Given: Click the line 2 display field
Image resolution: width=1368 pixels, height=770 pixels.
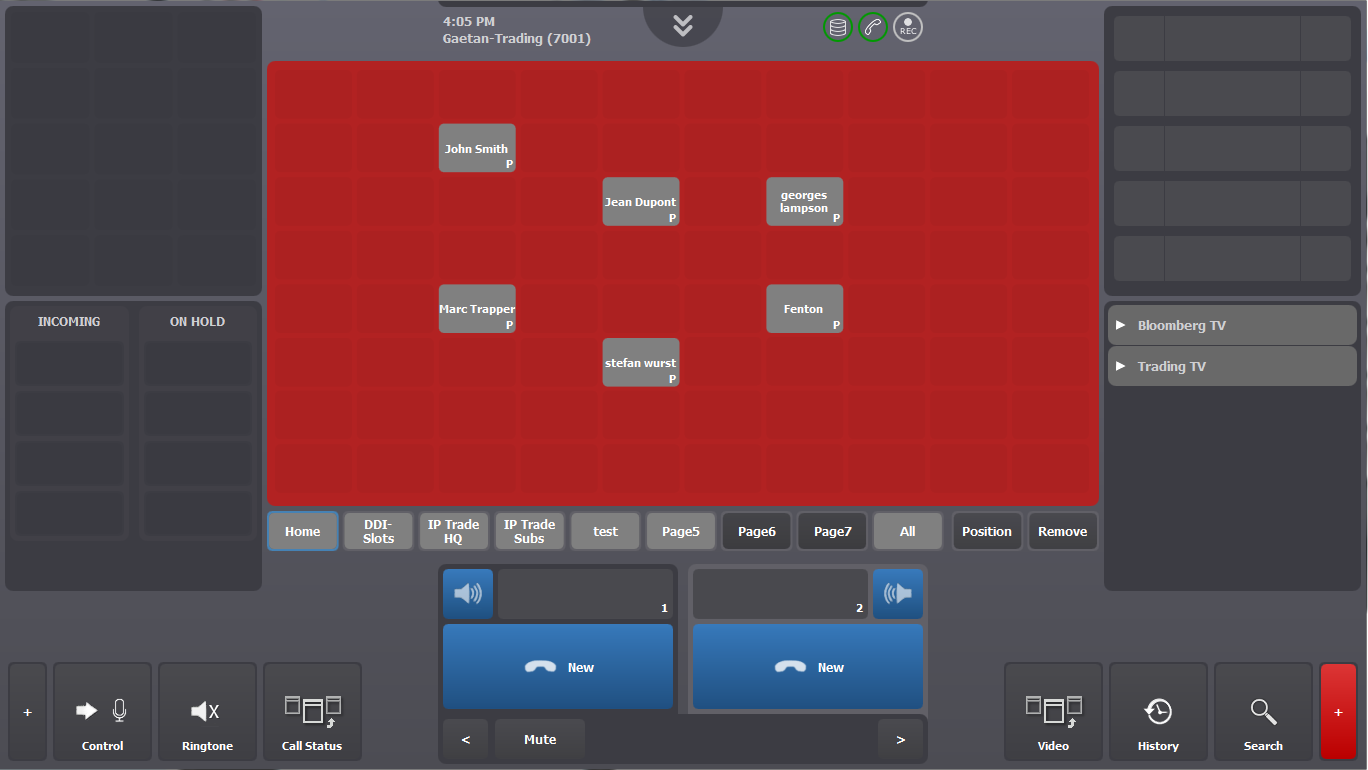Looking at the screenshot, I should click(x=780, y=594).
